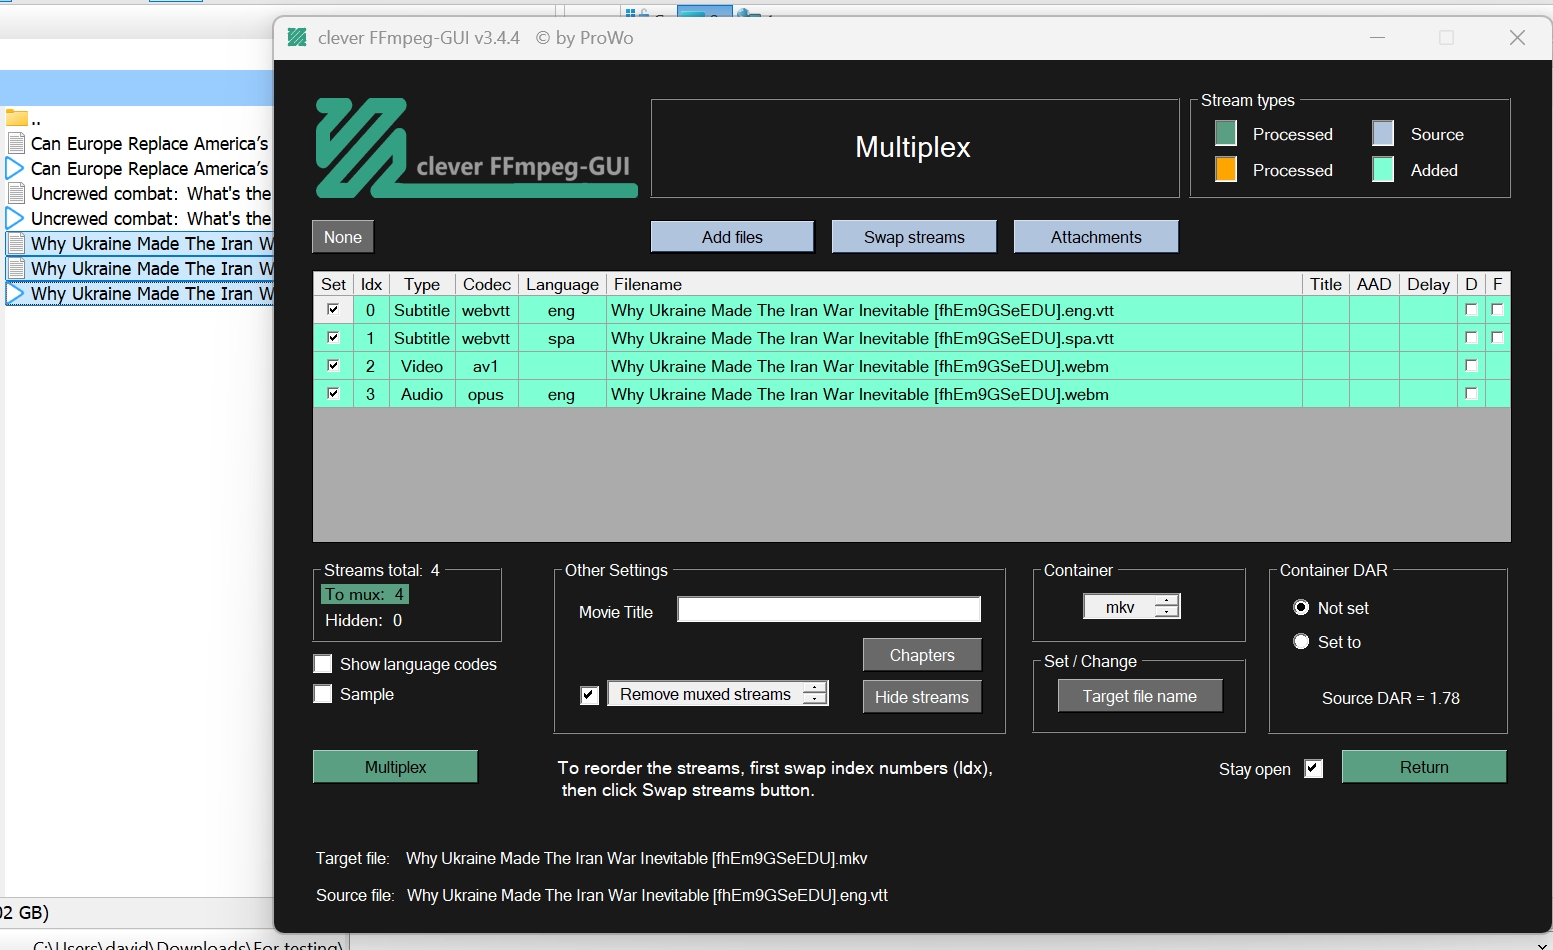1553x950 pixels.
Task: Click the lavender Source legend swatch
Action: [x=1383, y=133]
